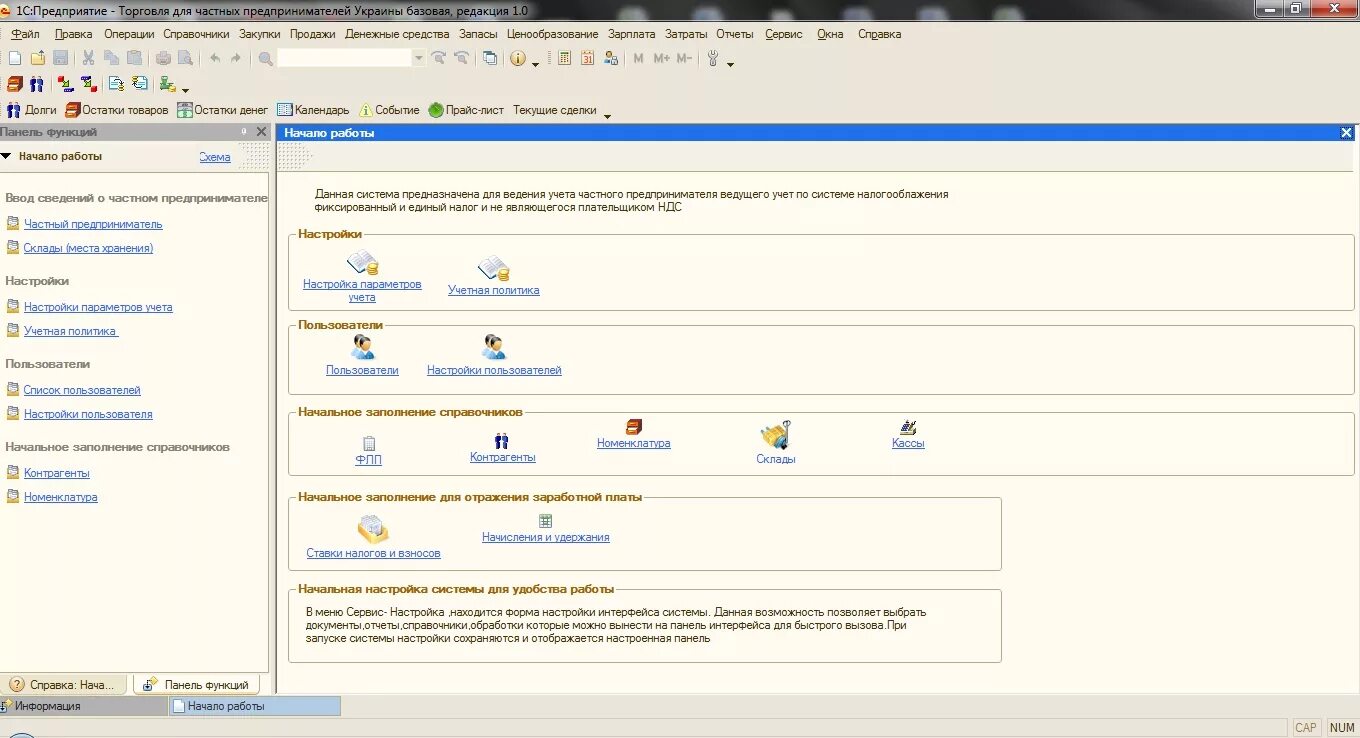Click the Paste clipboard icon
Screen dimensions: 1360x738
coord(134,58)
